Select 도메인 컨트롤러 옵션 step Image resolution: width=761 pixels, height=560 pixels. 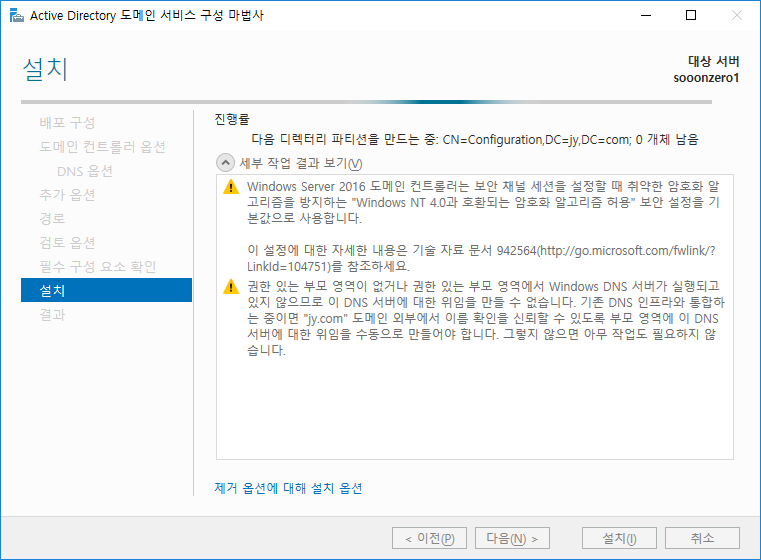pos(102,147)
